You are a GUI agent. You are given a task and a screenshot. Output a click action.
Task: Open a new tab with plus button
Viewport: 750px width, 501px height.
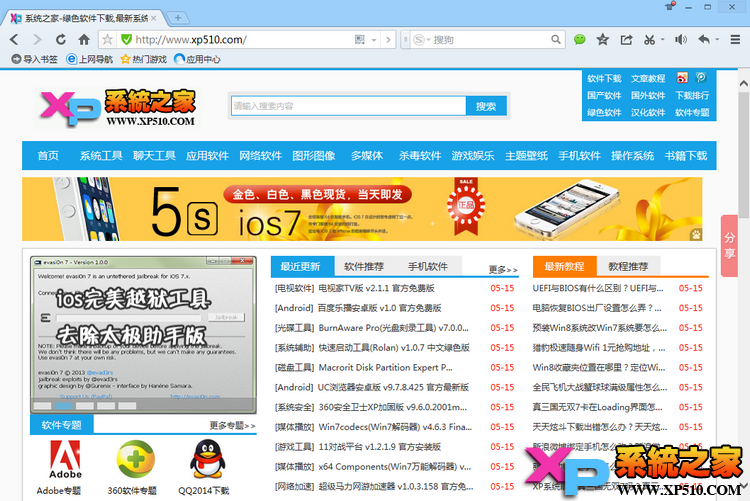[x=178, y=18]
